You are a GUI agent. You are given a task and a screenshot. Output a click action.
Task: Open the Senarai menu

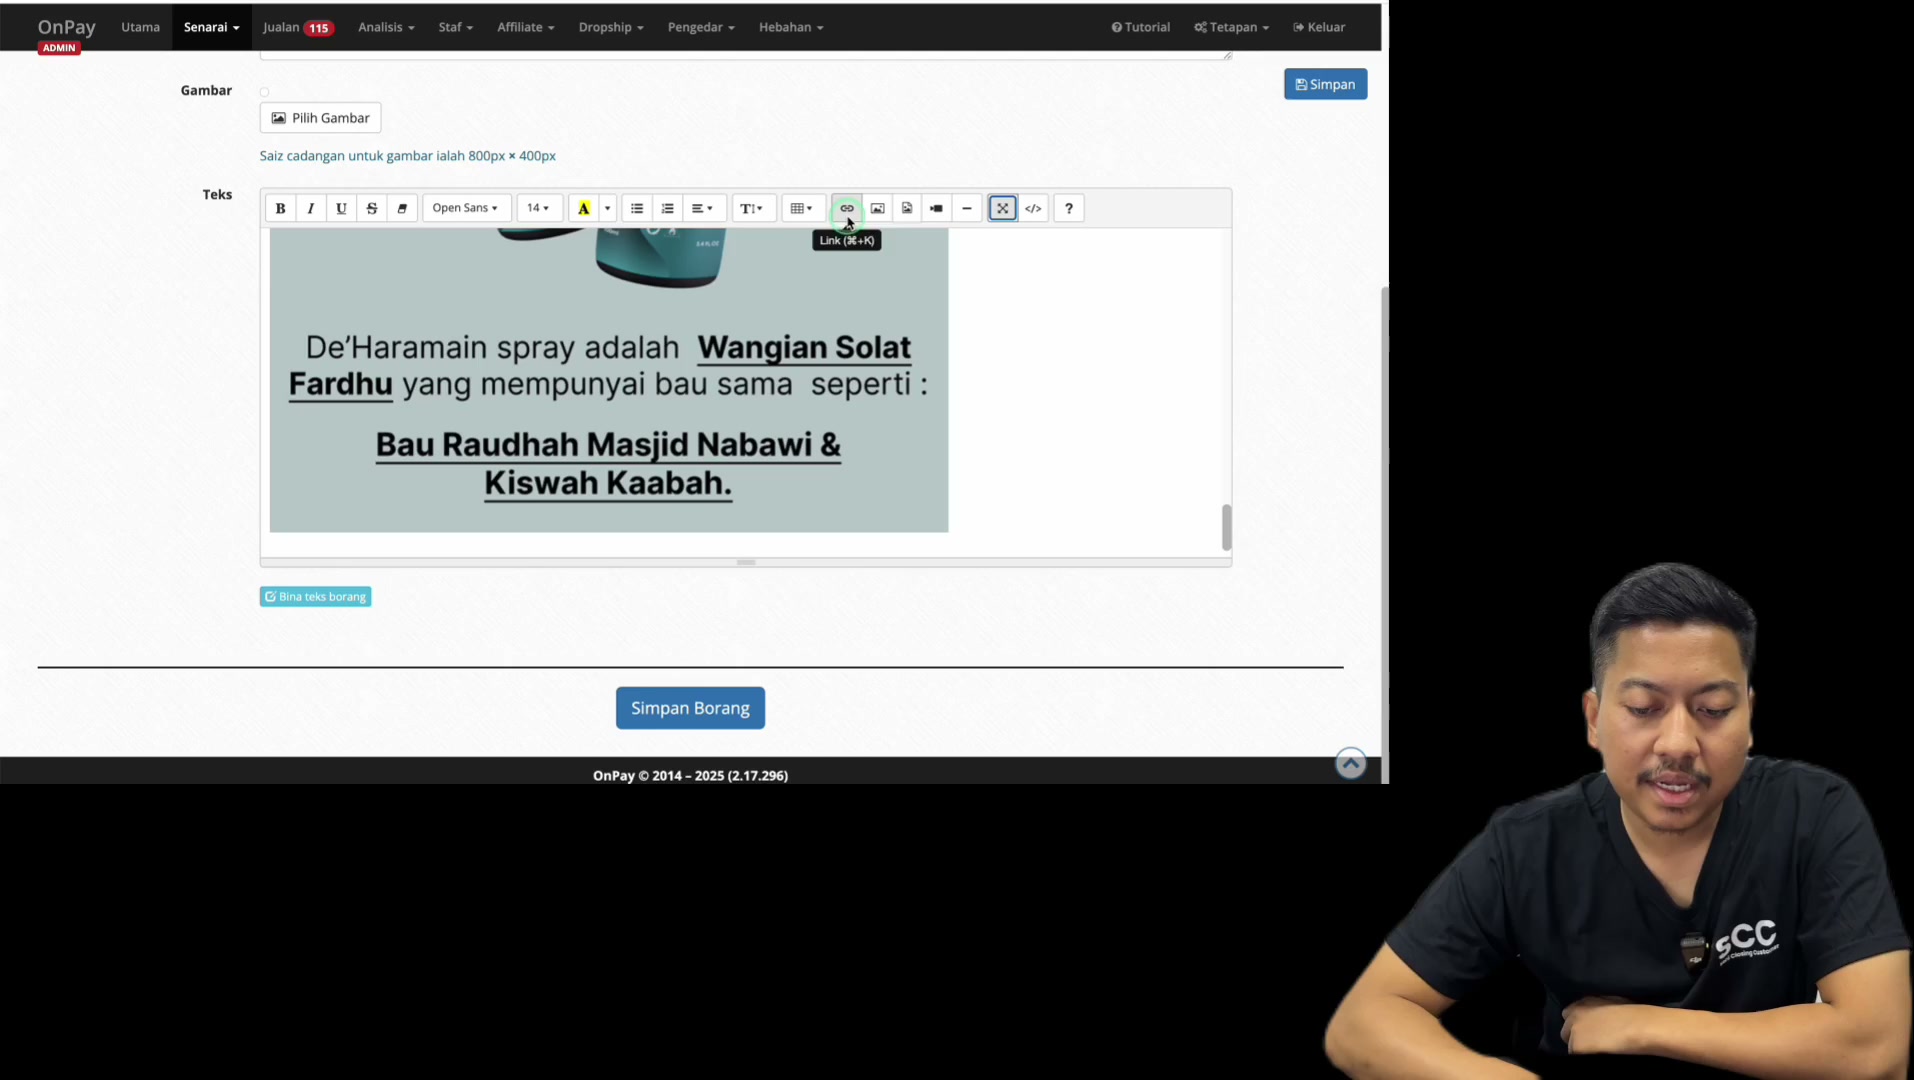coord(211,27)
